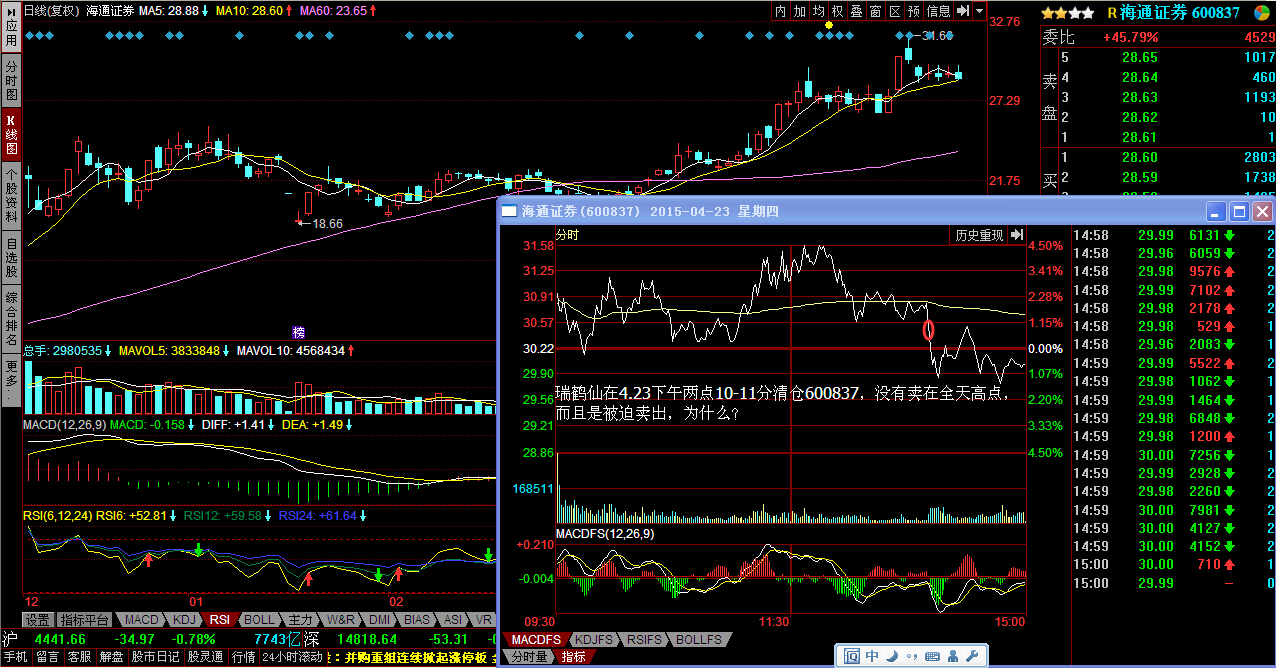Click IME user account icon
The height and width of the screenshot is (668, 1276).
click(953, 656)
